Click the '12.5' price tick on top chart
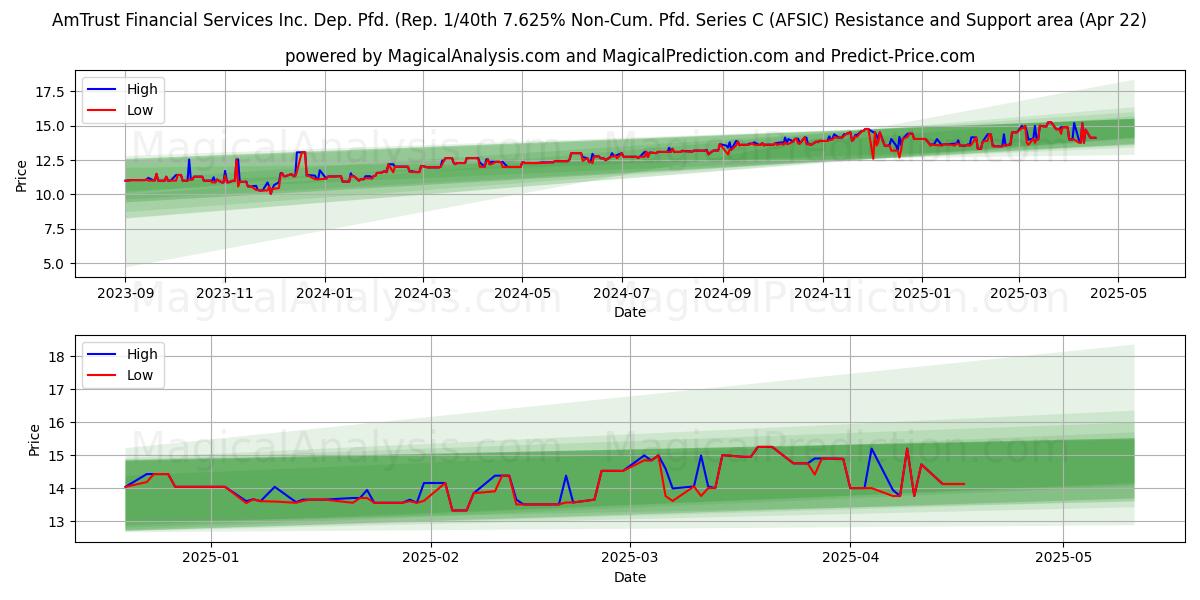This screenshot has height=600, width=1200. tap(52, 161)
